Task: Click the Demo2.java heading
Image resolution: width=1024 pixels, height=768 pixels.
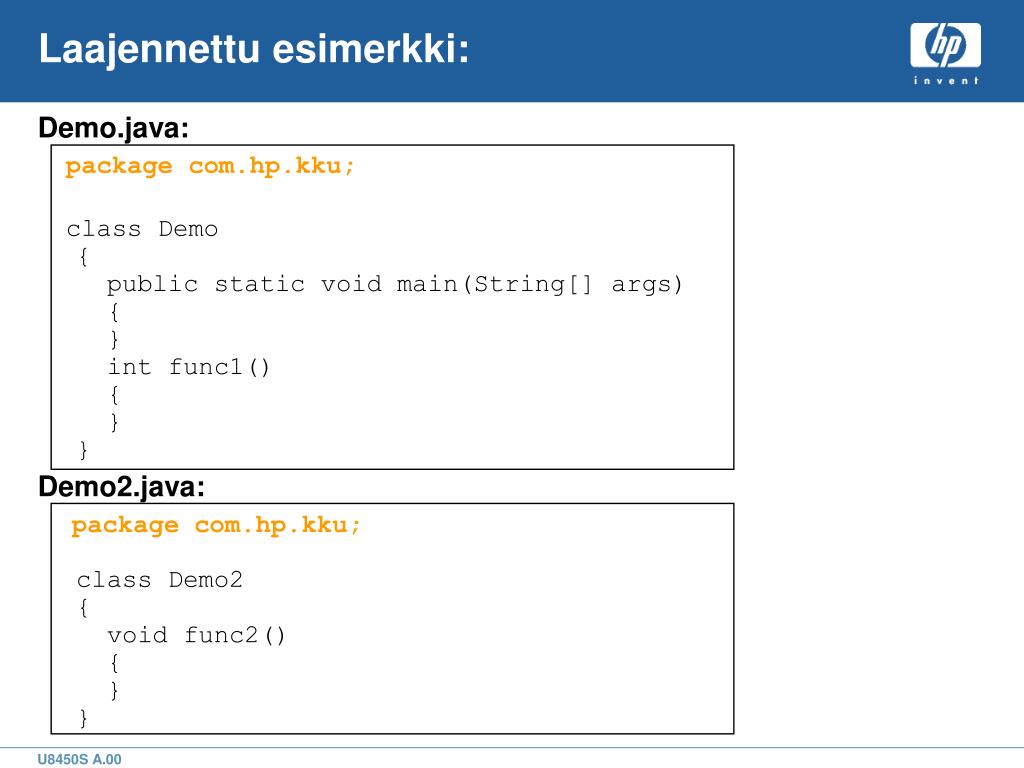Action: pyautogui.click(x=121, y=487)
